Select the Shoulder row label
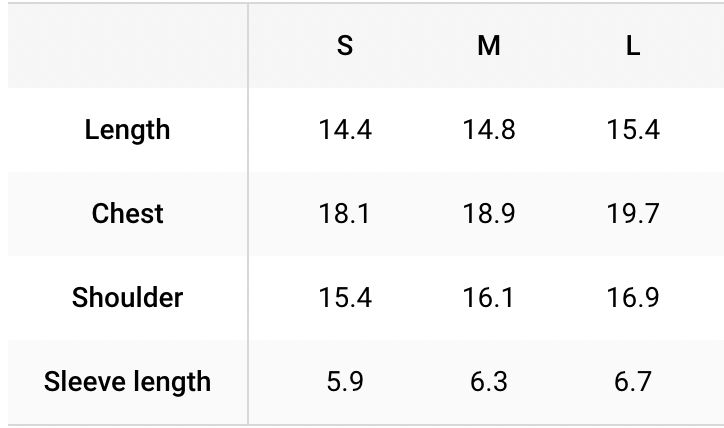Screen dimensions: 724x428 [x=127, y=298]
